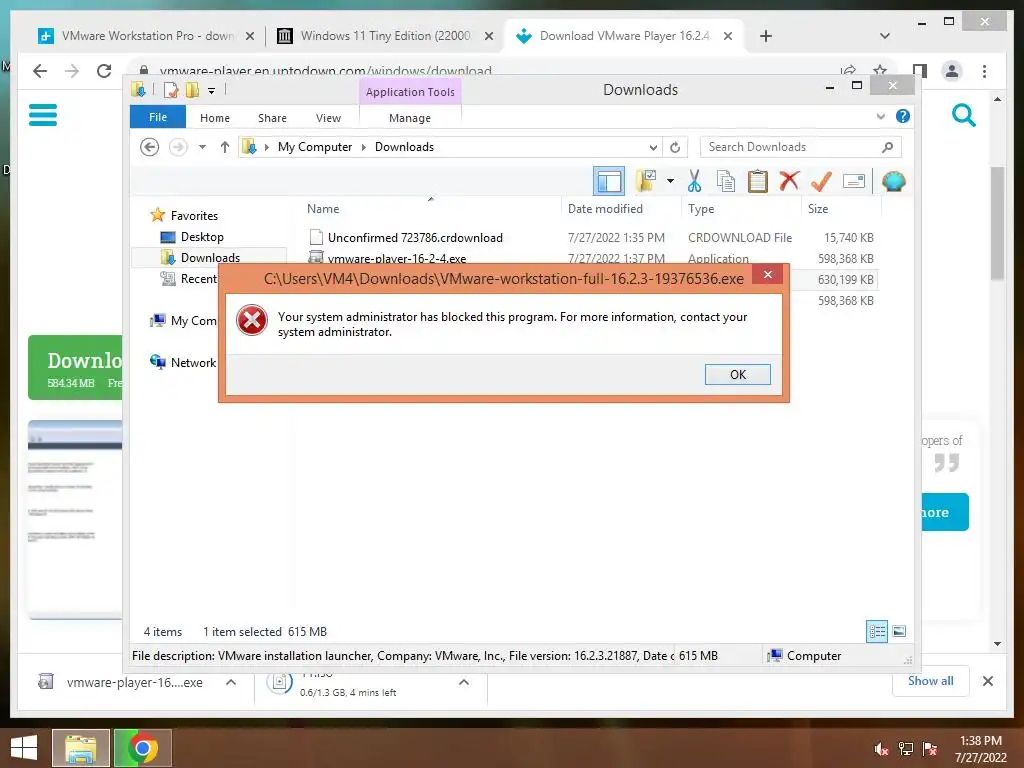
Task: Open a new Chrome tab
Action: coord(766,36)
